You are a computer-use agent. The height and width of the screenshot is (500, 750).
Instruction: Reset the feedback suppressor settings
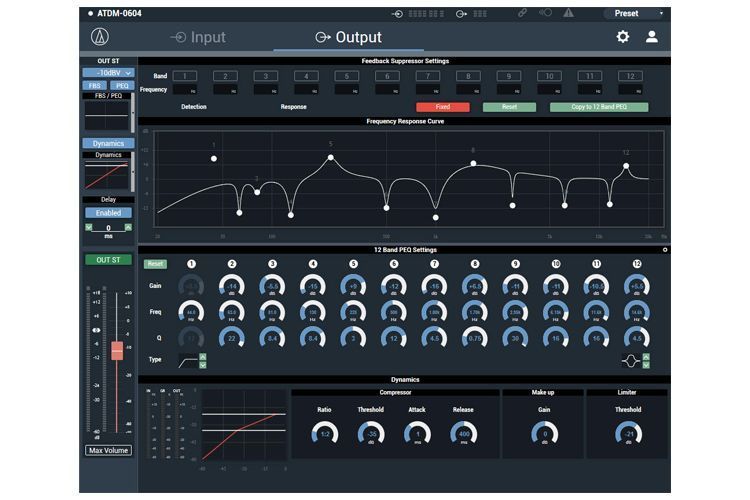pos(509,107)
